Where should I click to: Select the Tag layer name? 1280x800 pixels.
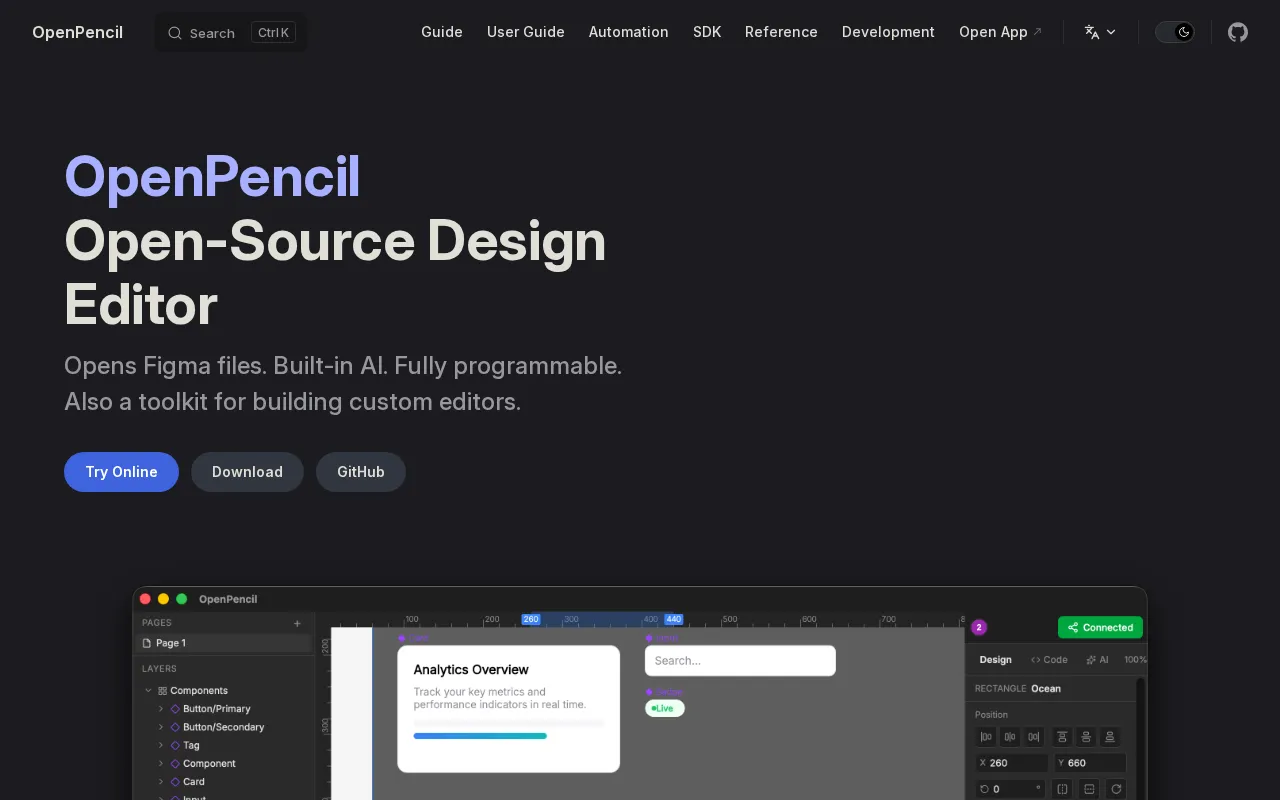coord(191,745)
